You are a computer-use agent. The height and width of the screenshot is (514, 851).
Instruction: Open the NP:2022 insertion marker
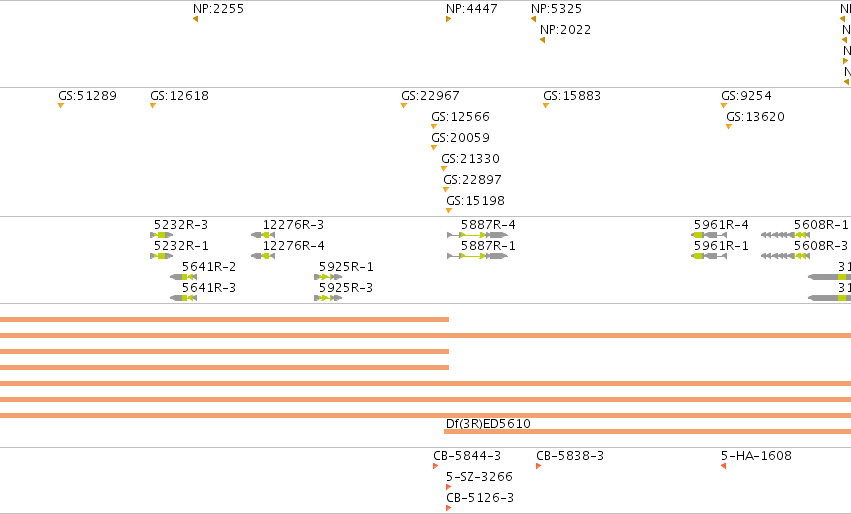(x=542, y=40)
